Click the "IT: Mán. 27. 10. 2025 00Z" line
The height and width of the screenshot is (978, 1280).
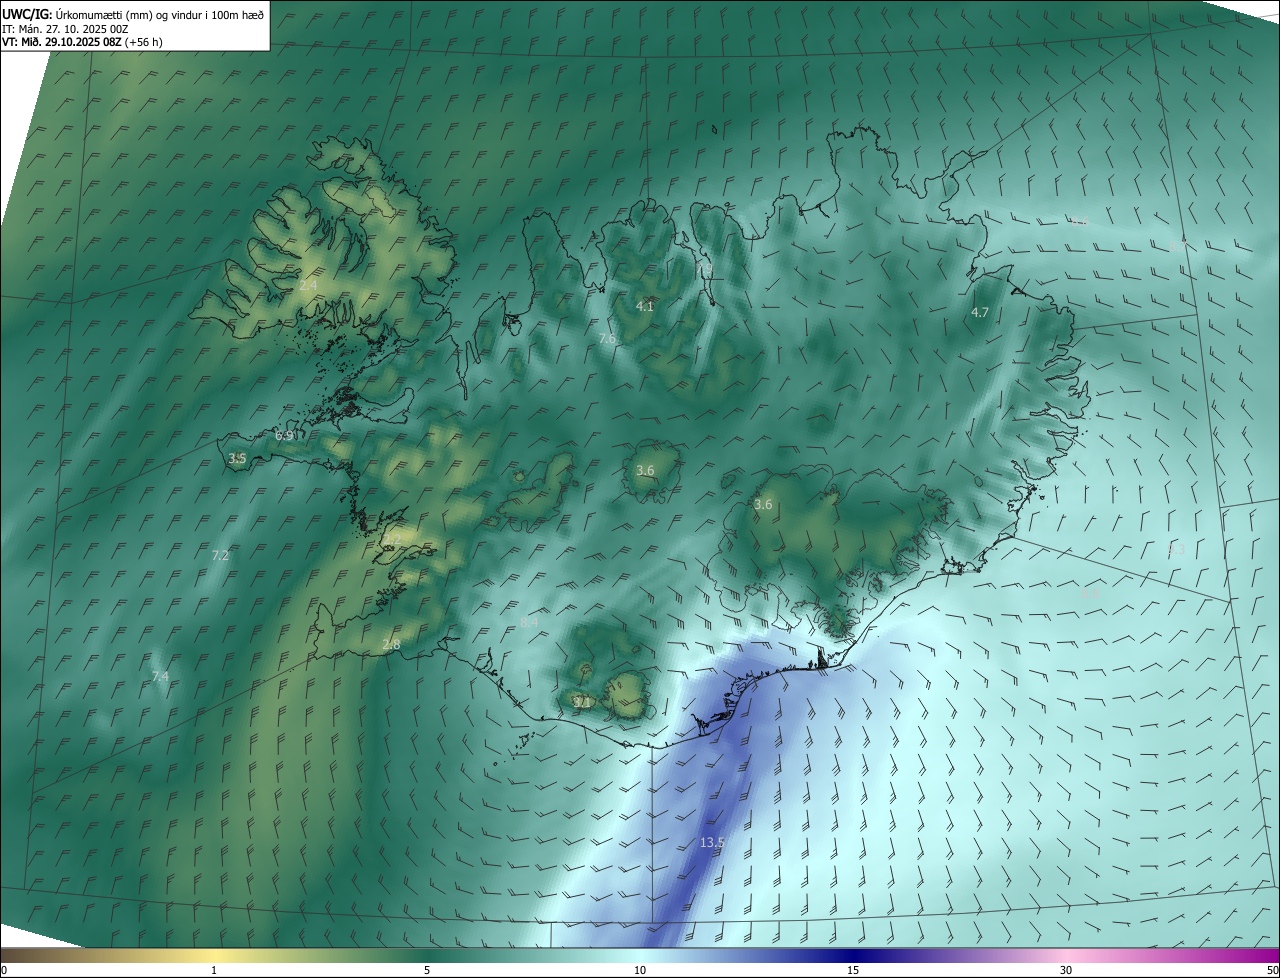(65, 28)
